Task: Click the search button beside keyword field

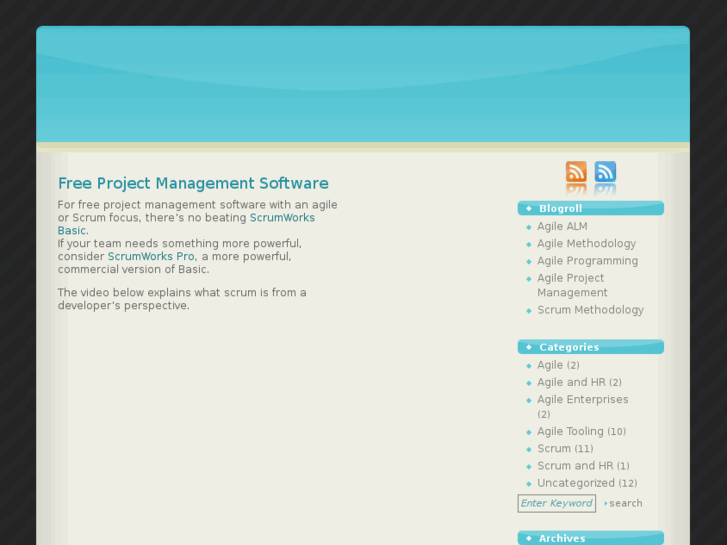Action: pos(623,503)
